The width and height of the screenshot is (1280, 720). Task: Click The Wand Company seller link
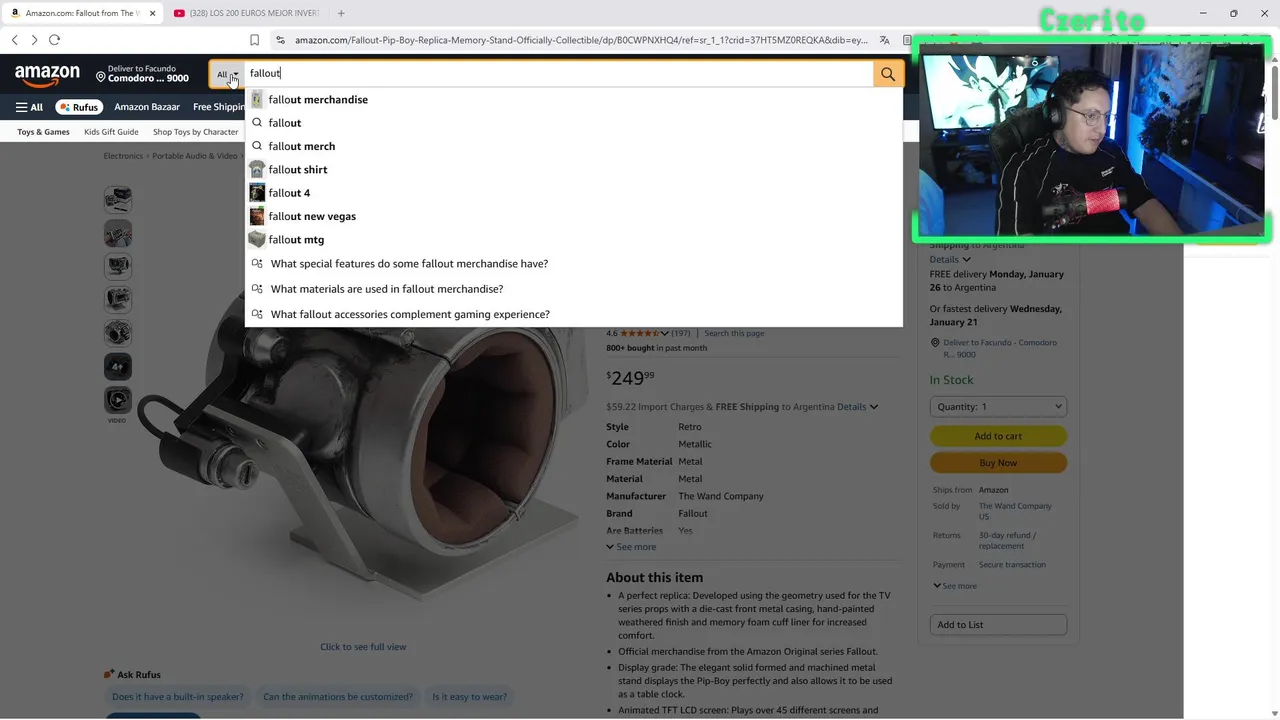coord(1015,511)
